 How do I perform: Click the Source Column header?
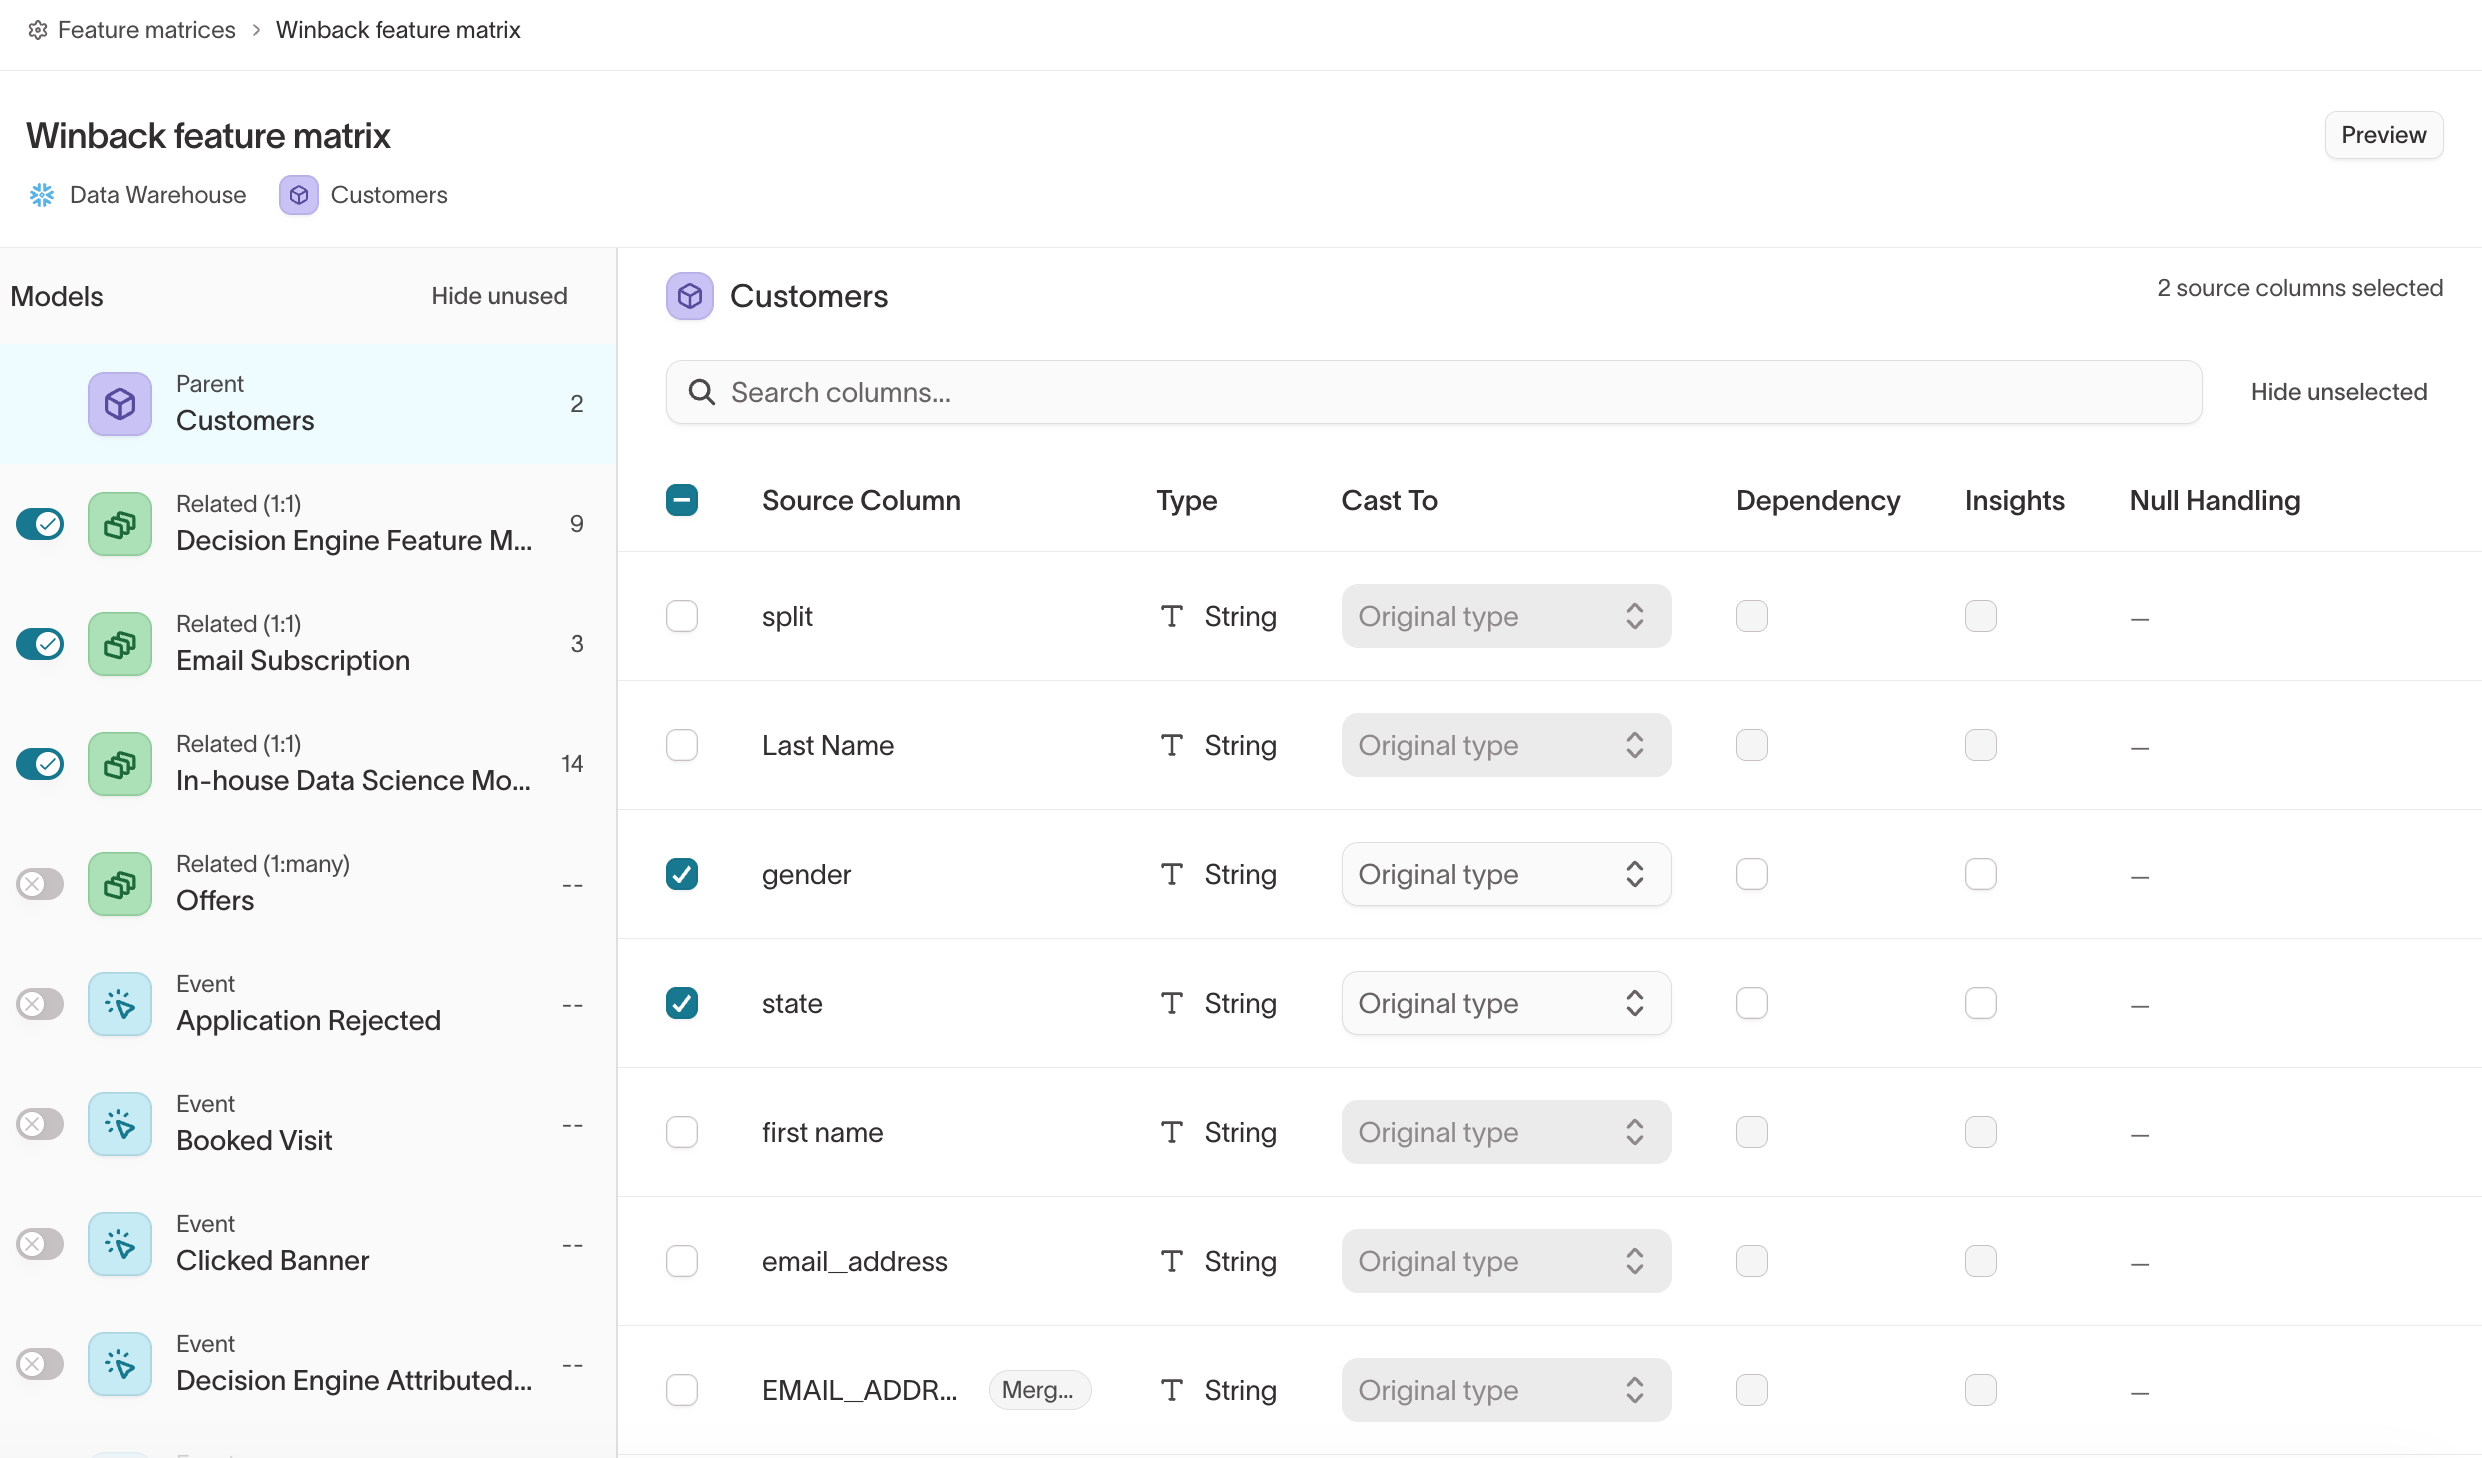click(861, 500)
